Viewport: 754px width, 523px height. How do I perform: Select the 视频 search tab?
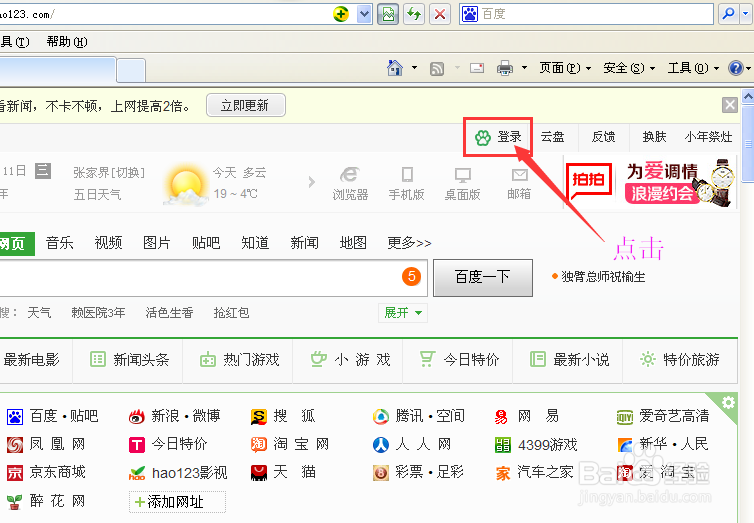point(108,243)
